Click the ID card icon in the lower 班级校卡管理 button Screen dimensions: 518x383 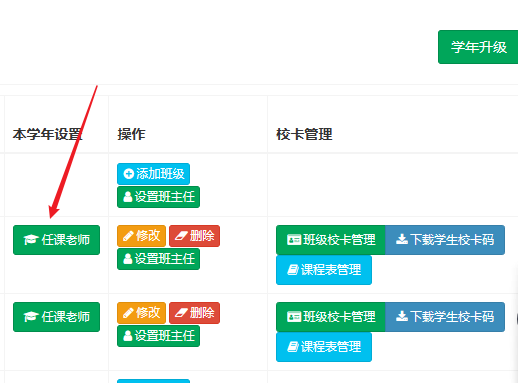coord(294,317)
